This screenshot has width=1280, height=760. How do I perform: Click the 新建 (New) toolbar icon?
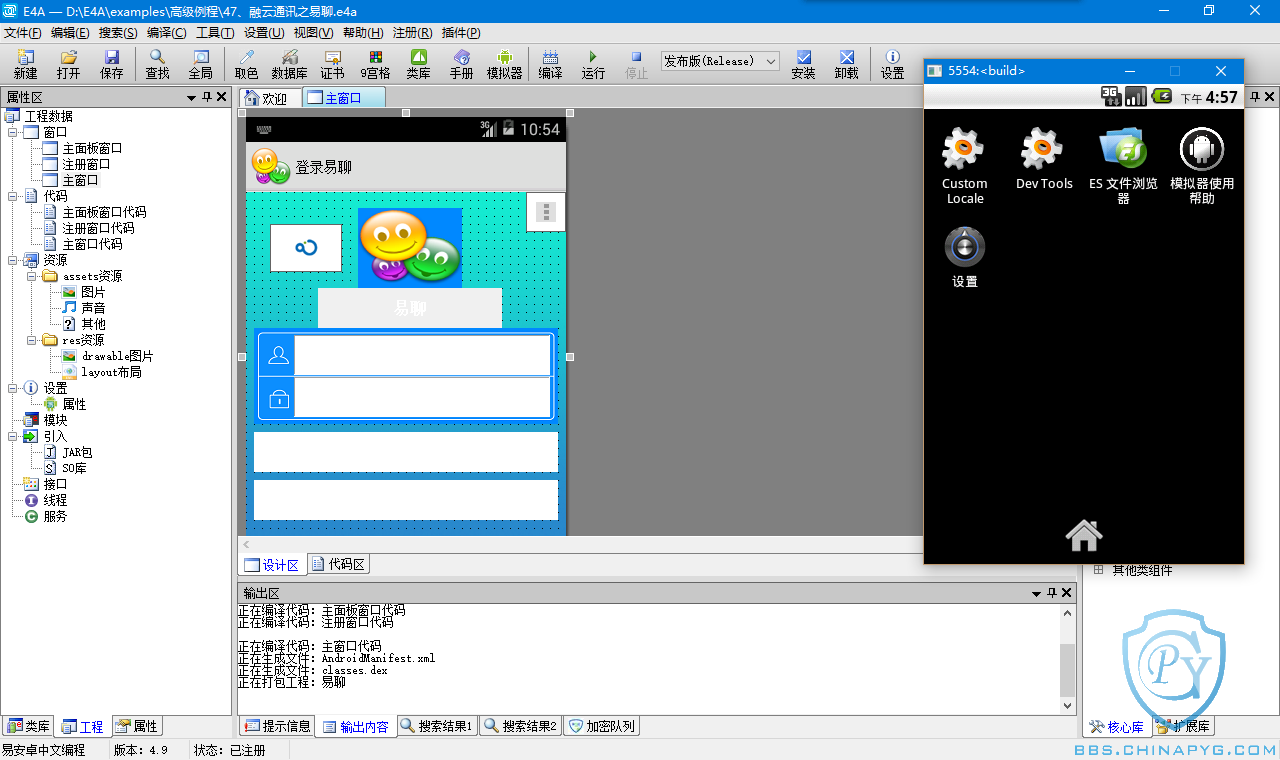[25, 64]
